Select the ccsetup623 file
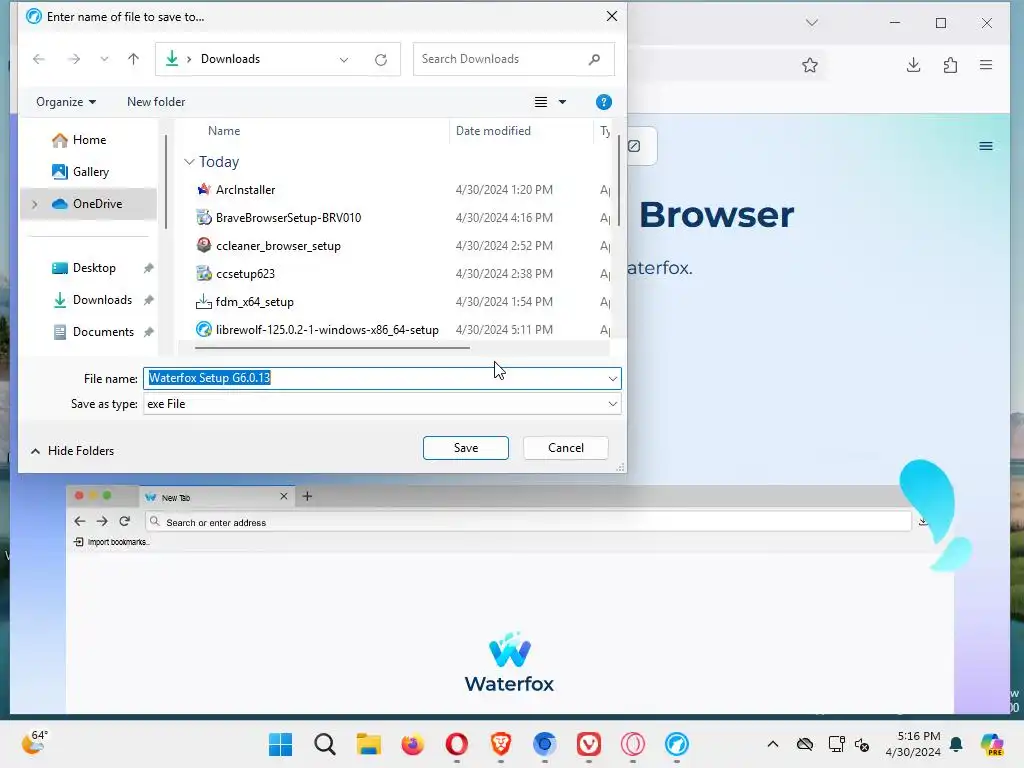The height and width of the screenshot is (768, 1024). (x=245, y=274)
